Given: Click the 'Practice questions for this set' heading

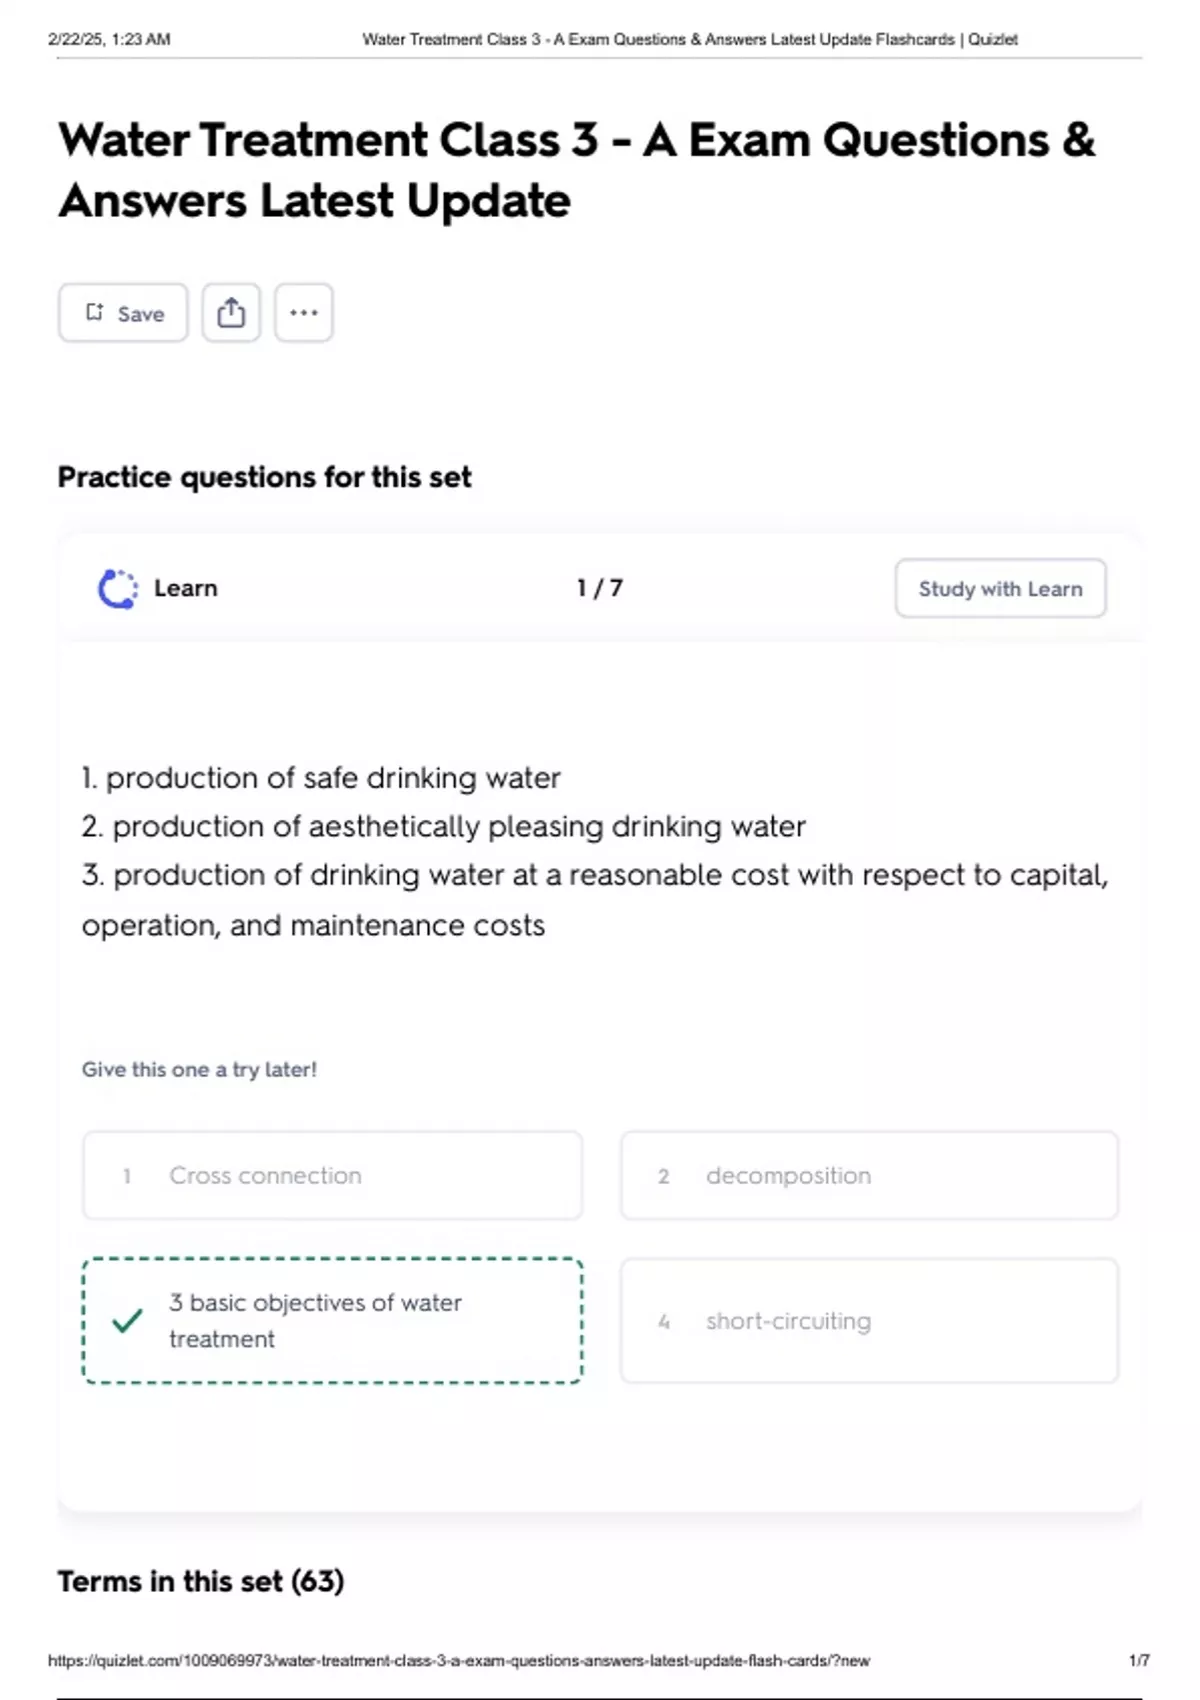Looking at the screenshot, I should [x=265, y=477].
